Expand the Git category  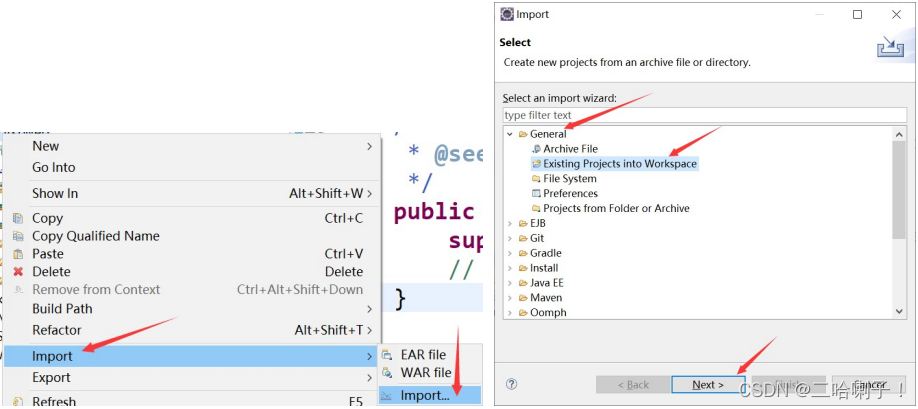(x=510, y=238)
